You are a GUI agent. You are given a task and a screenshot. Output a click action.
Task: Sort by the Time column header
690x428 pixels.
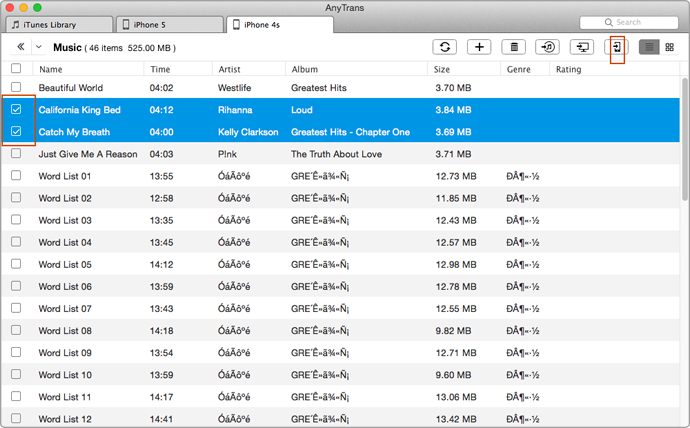tap(178, 69)
